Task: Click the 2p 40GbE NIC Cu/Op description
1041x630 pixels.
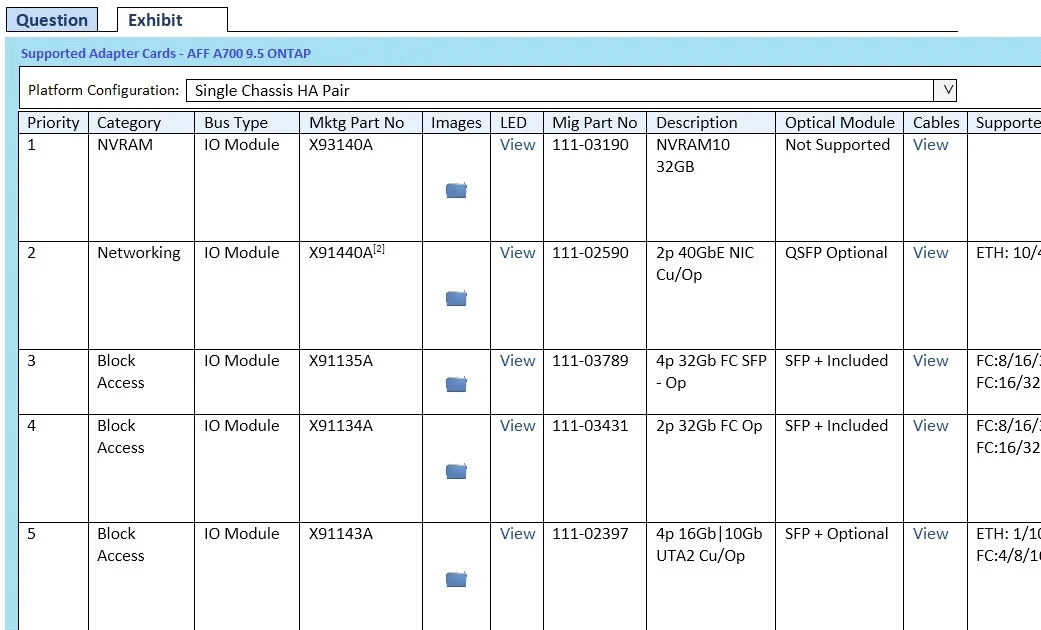Action: point(705,264)
